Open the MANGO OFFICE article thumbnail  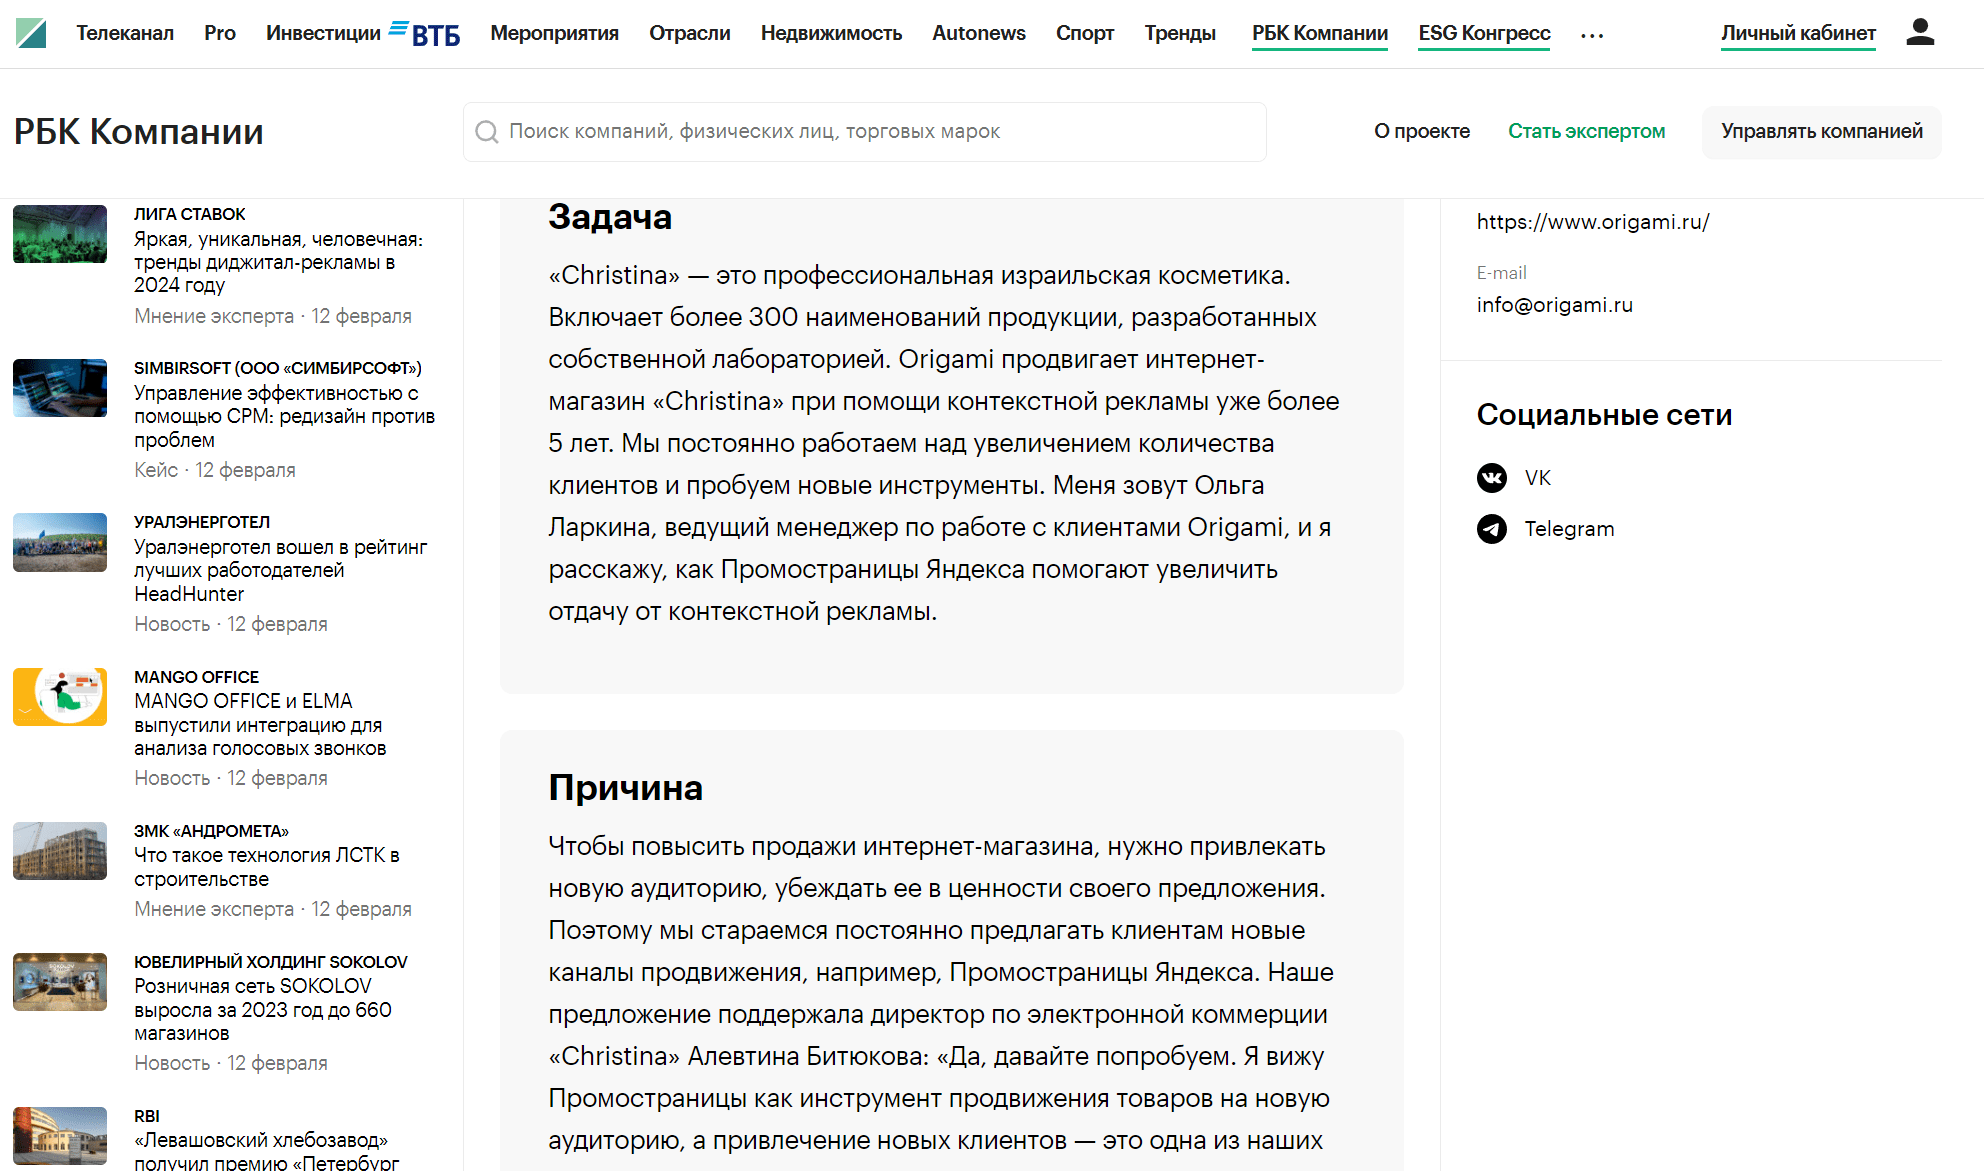coord(60,696)
